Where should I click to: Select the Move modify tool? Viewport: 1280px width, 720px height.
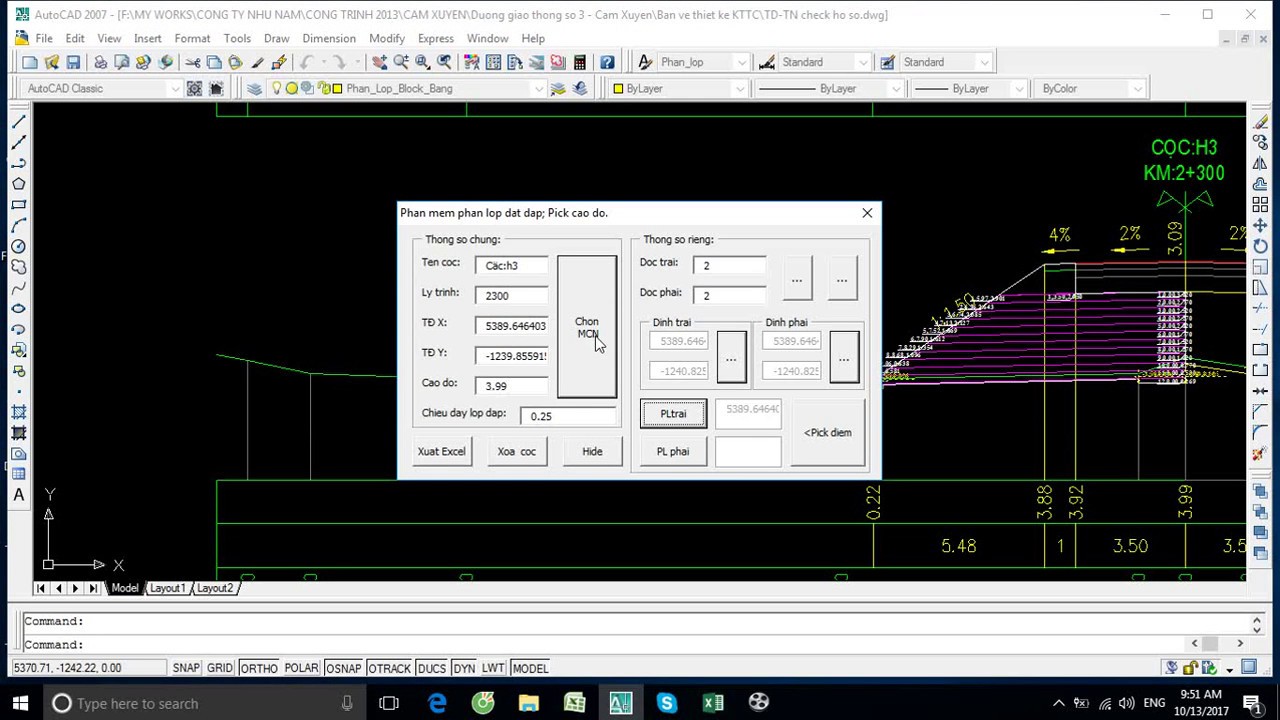(x=1261, y=226)
